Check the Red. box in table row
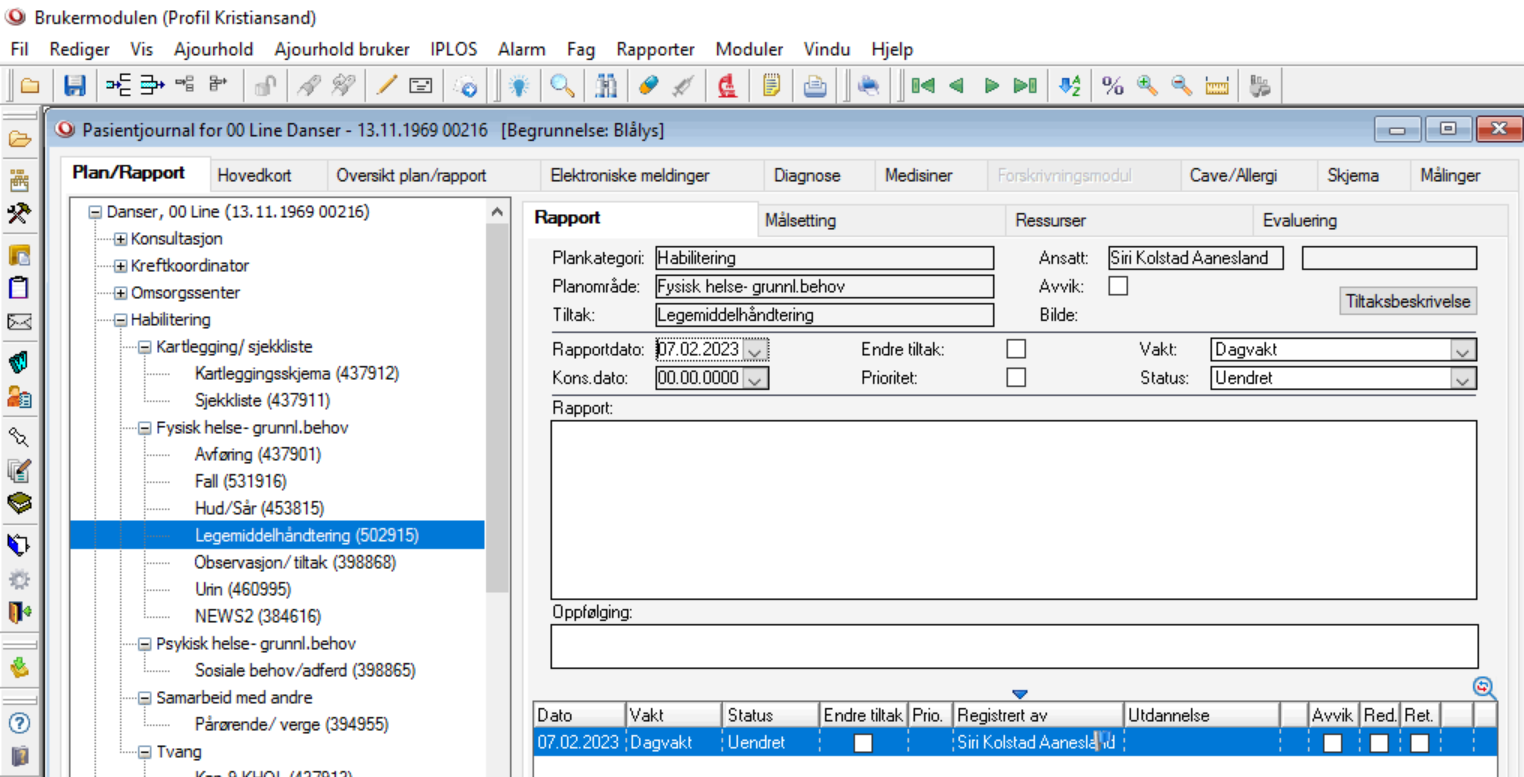 [1379, 743]
